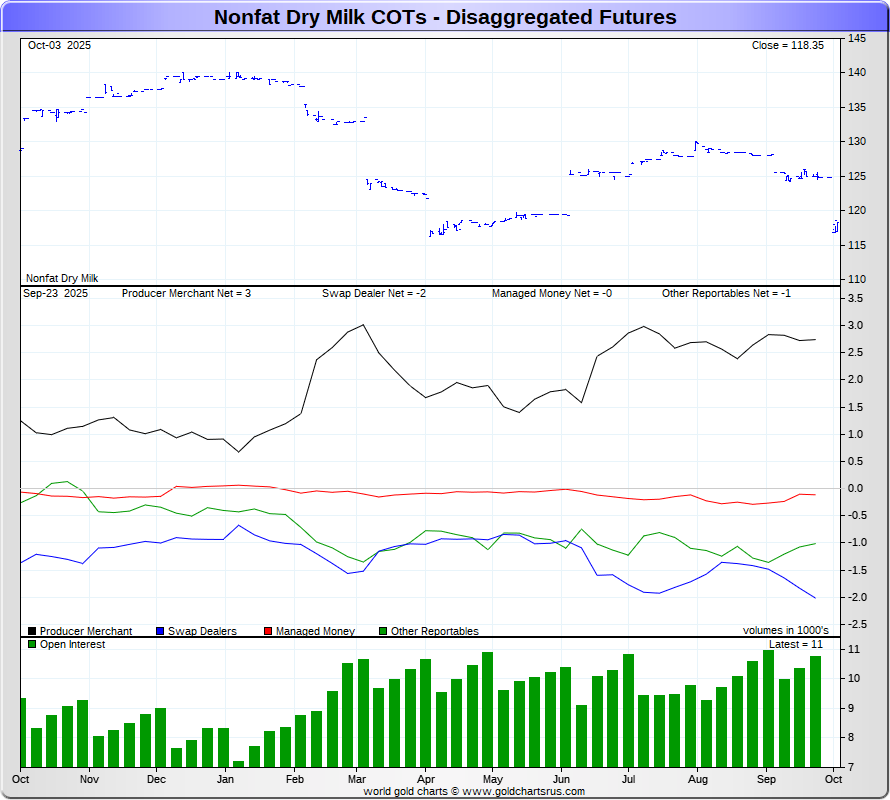
Task: Click the chart title 'Nonfat Dry Milk COTs'
Action: point(445,17)
